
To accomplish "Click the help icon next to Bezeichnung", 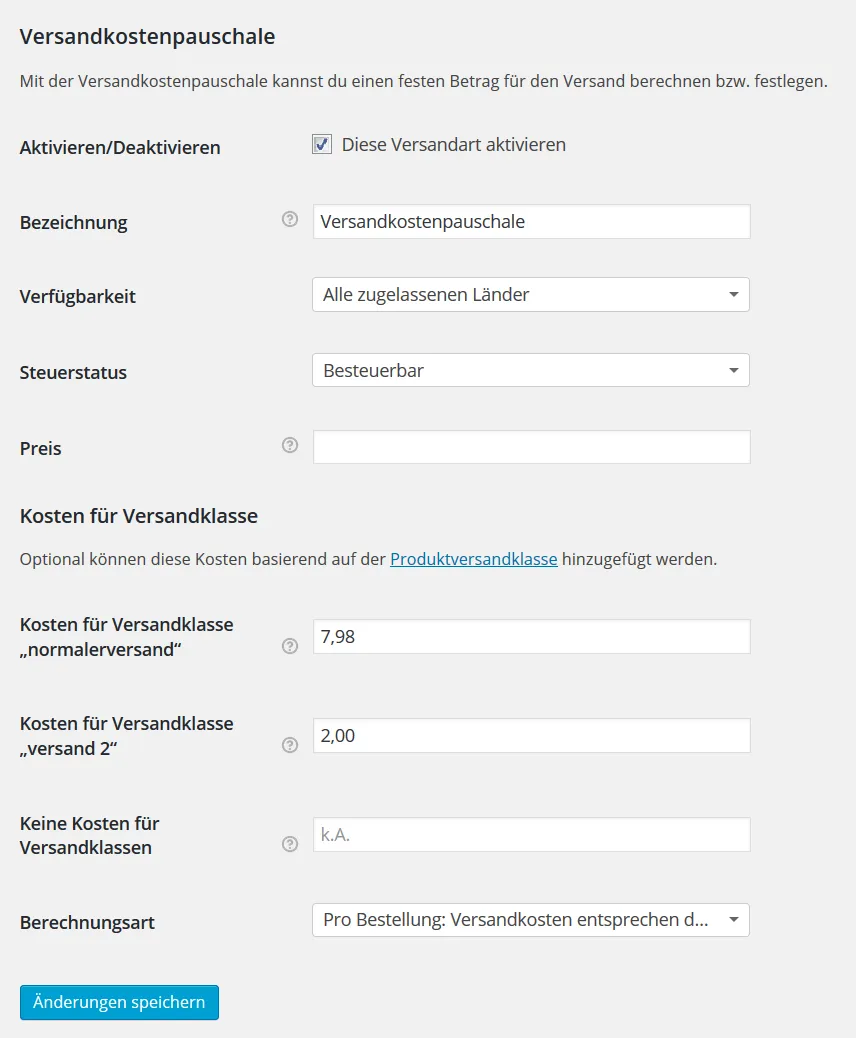I will pos(289,219).
